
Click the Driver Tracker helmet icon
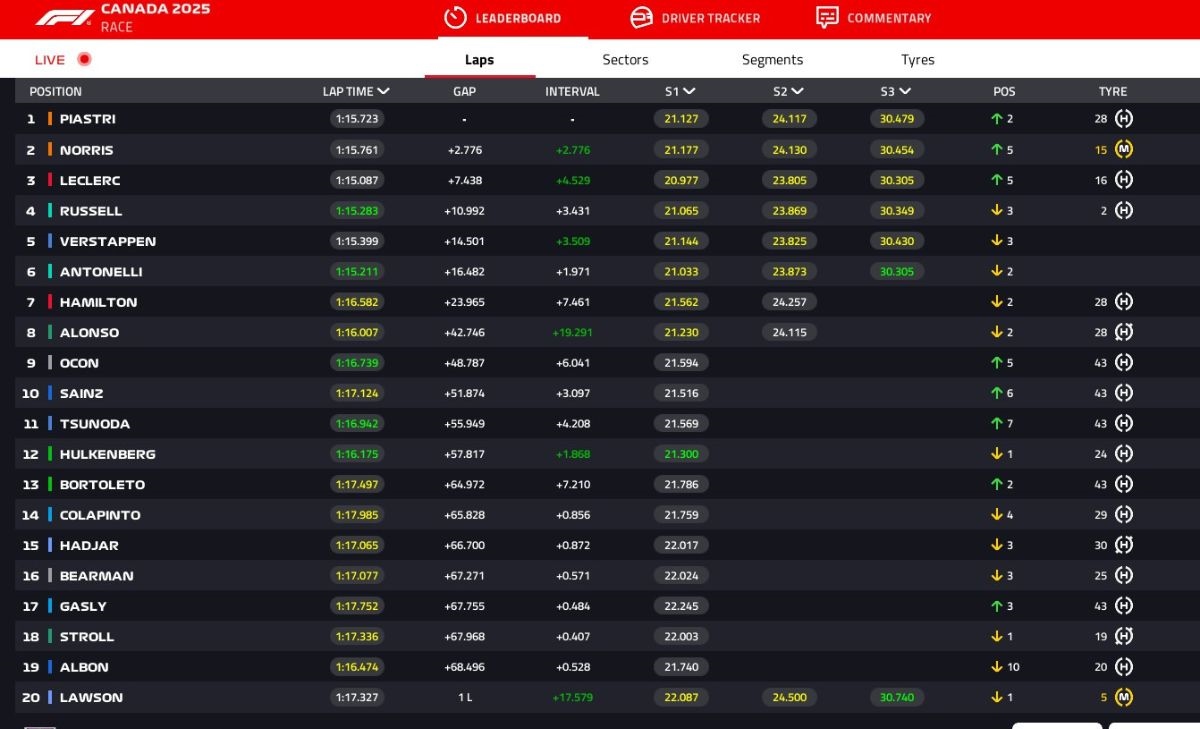coord(641,18)
